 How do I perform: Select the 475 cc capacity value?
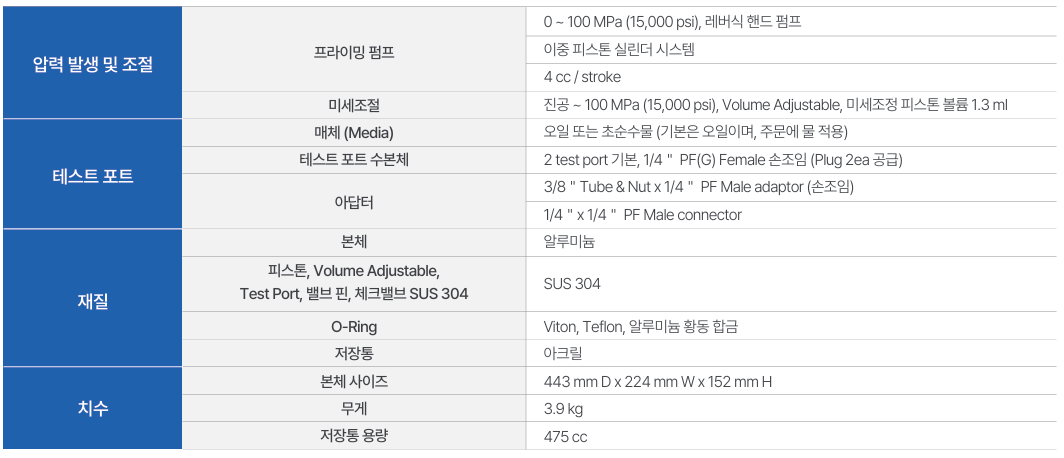pyautogui.click(x=565, y=437)
